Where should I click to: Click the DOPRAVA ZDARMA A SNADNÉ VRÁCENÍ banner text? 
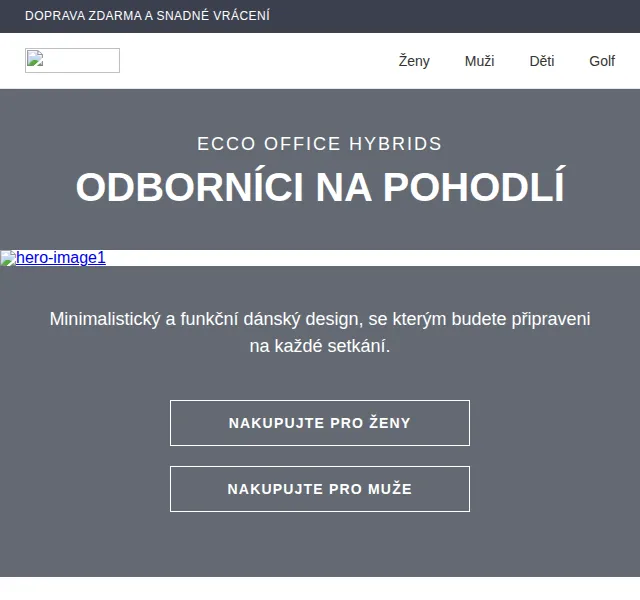(x=147, y=16)
